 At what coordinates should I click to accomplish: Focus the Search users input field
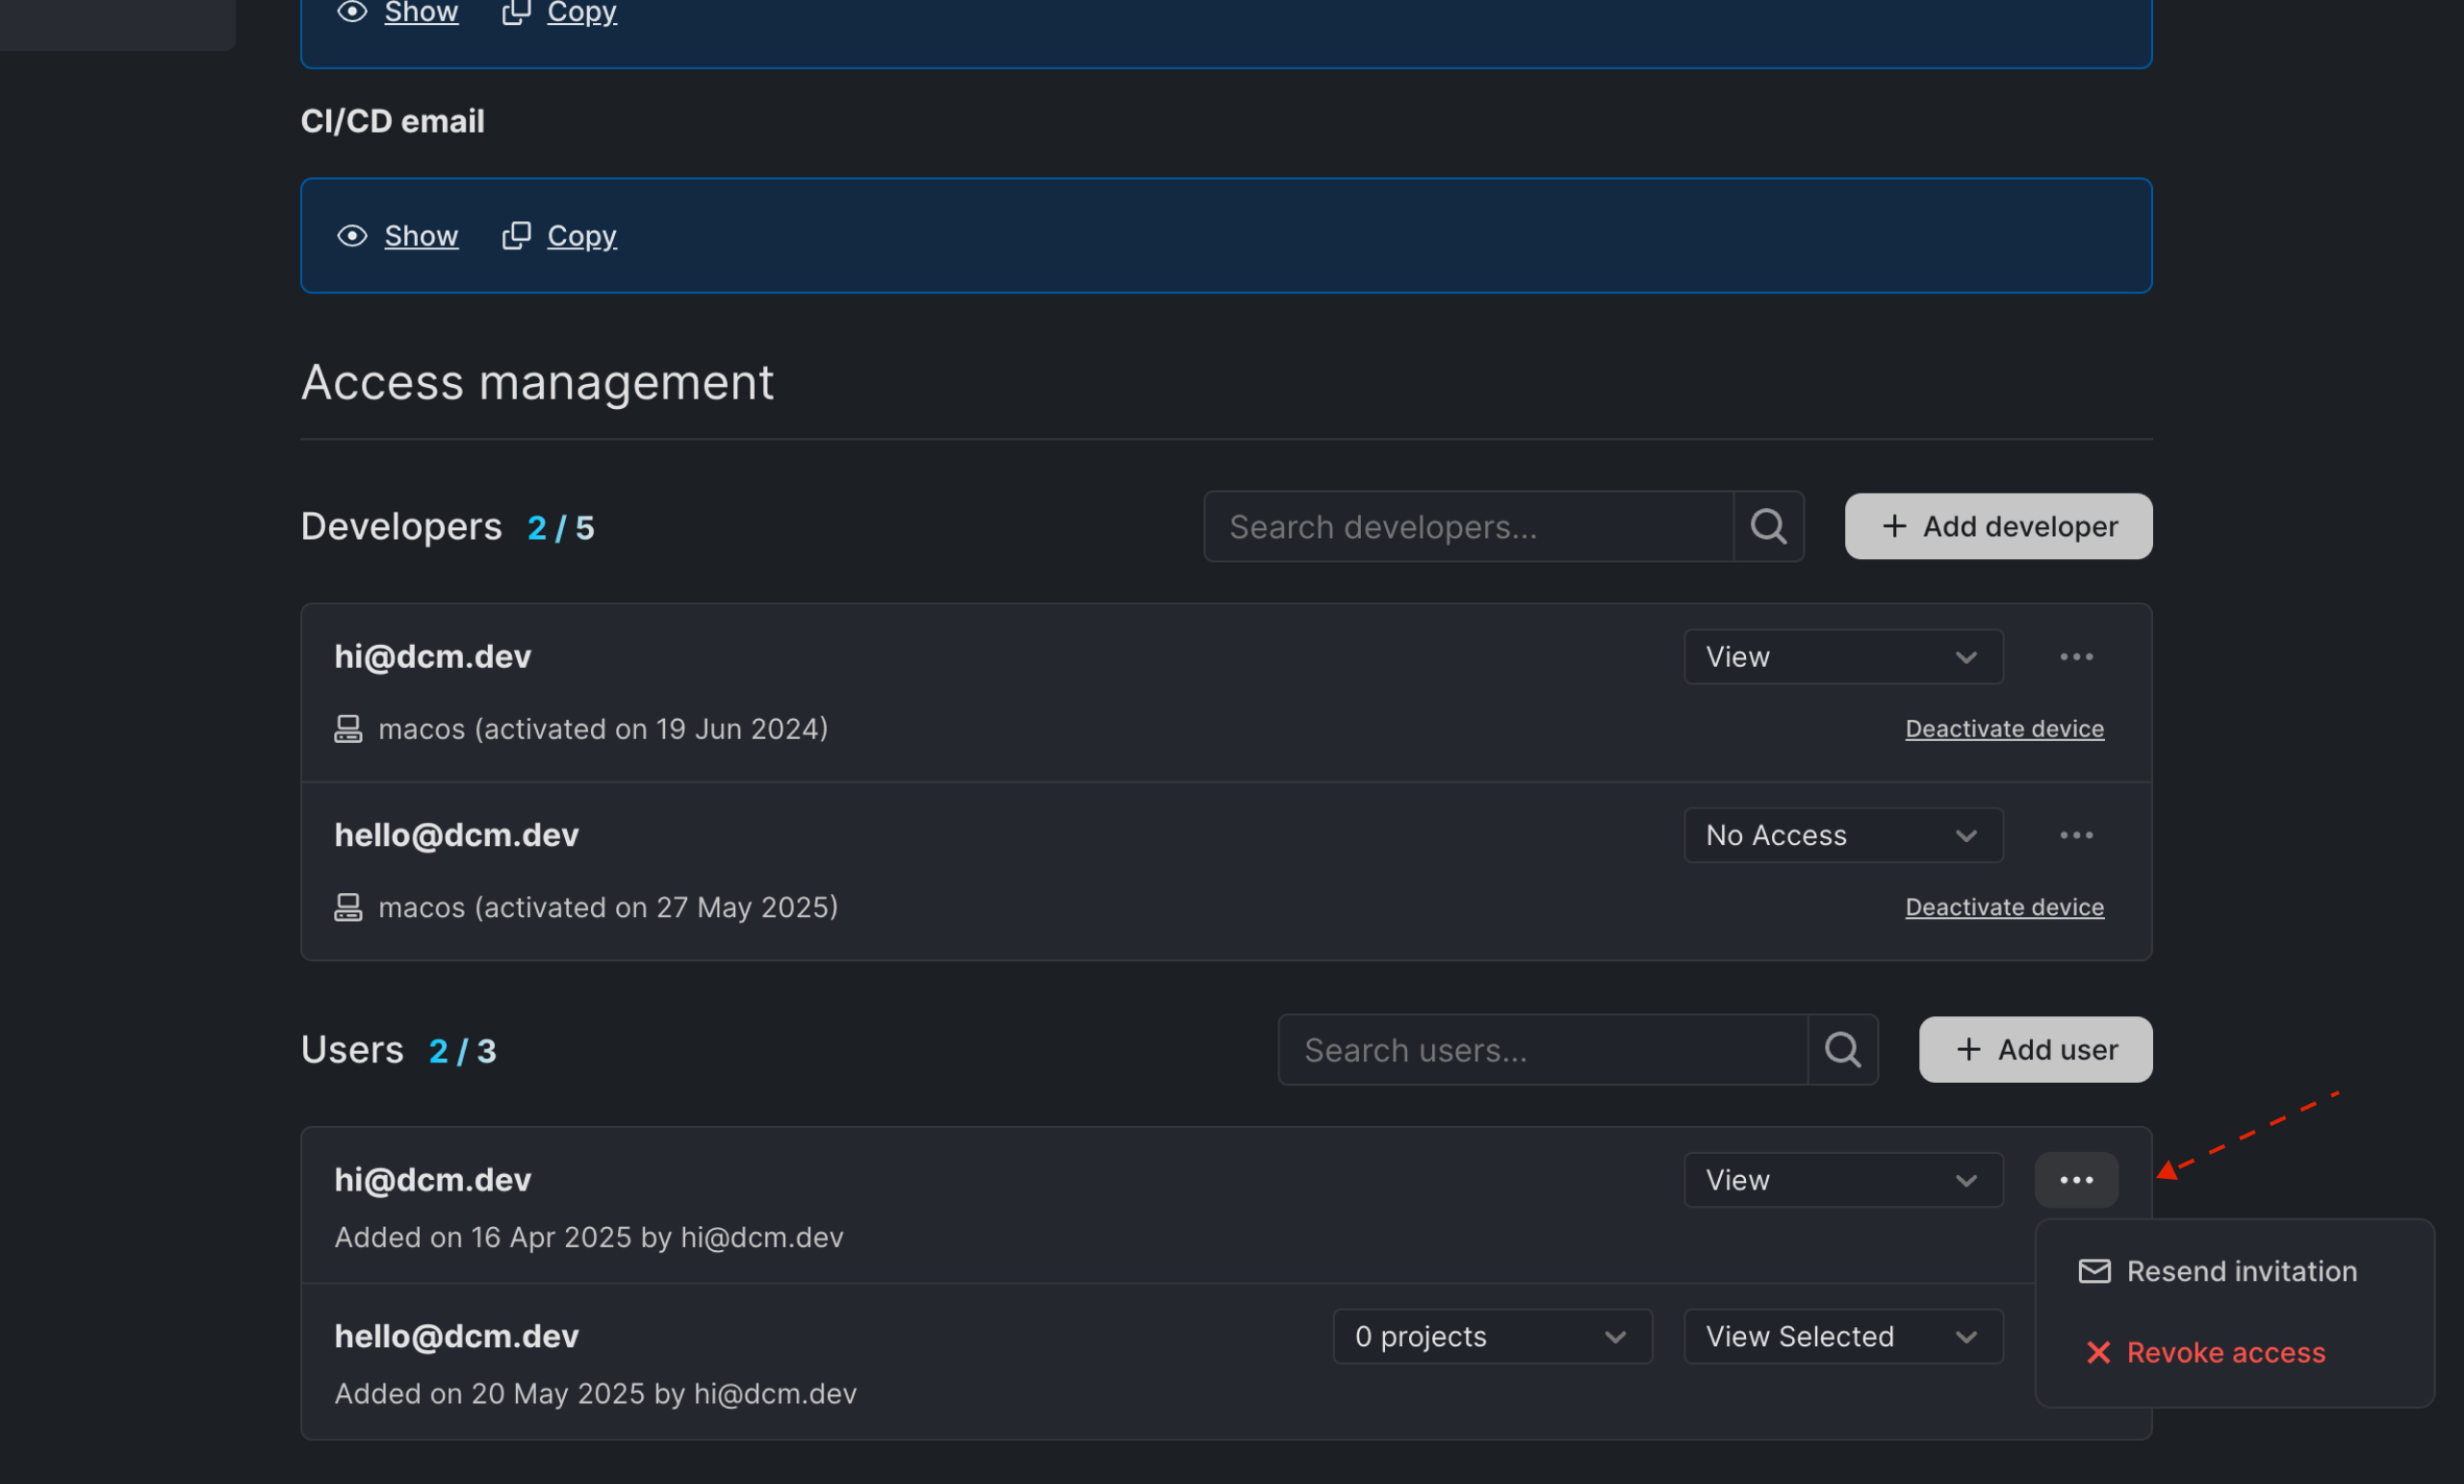(1542, 1050)
